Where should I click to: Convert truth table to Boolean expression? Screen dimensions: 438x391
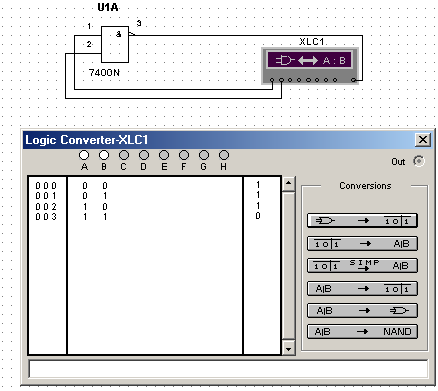(362, 244)
